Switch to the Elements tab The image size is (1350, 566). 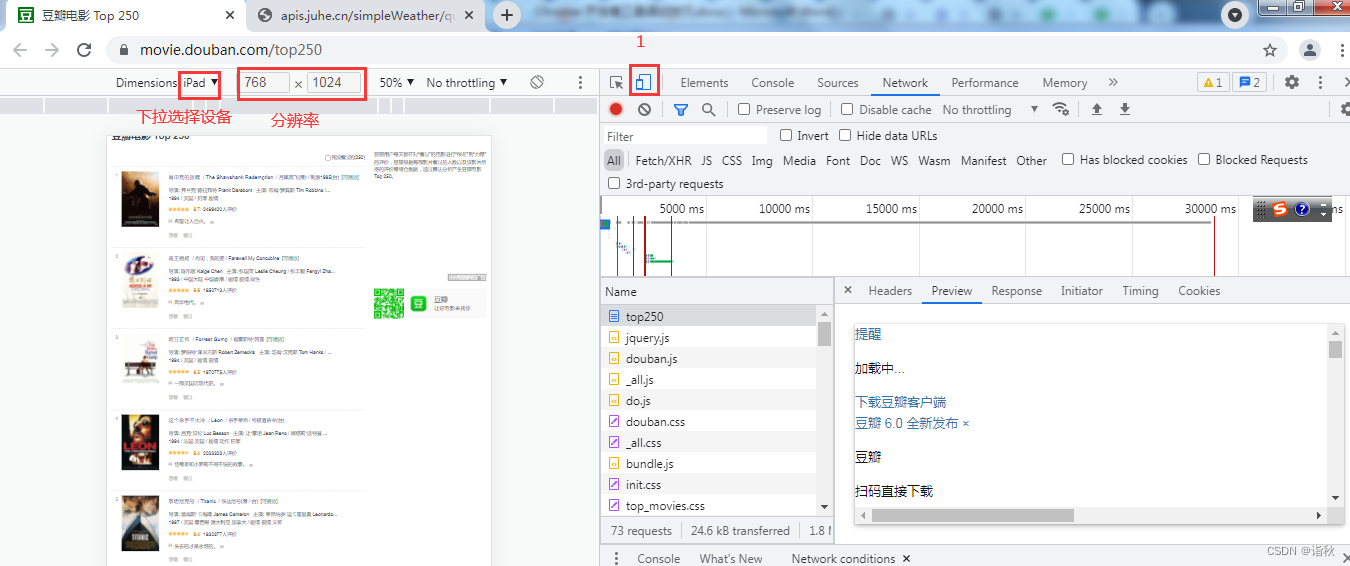pos(704,83)
